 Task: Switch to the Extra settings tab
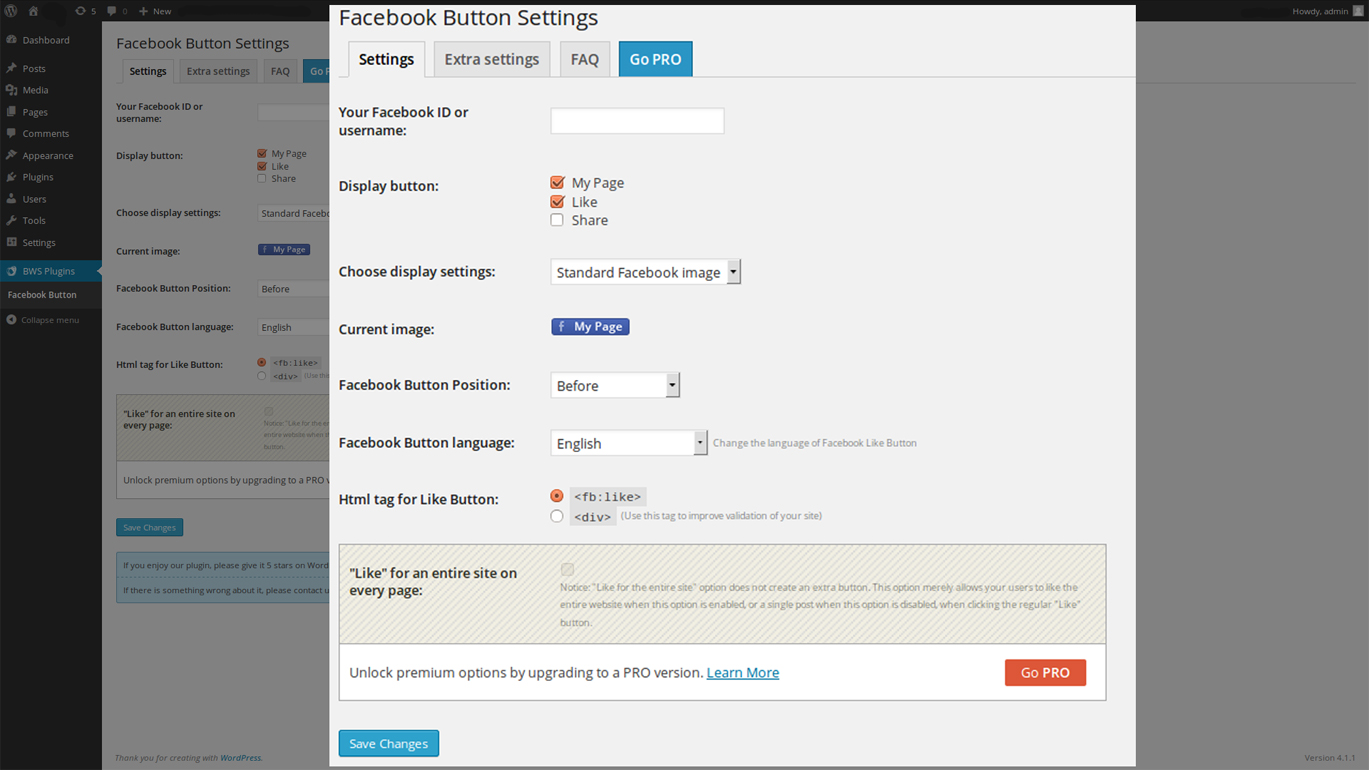(x=491, y=59)
